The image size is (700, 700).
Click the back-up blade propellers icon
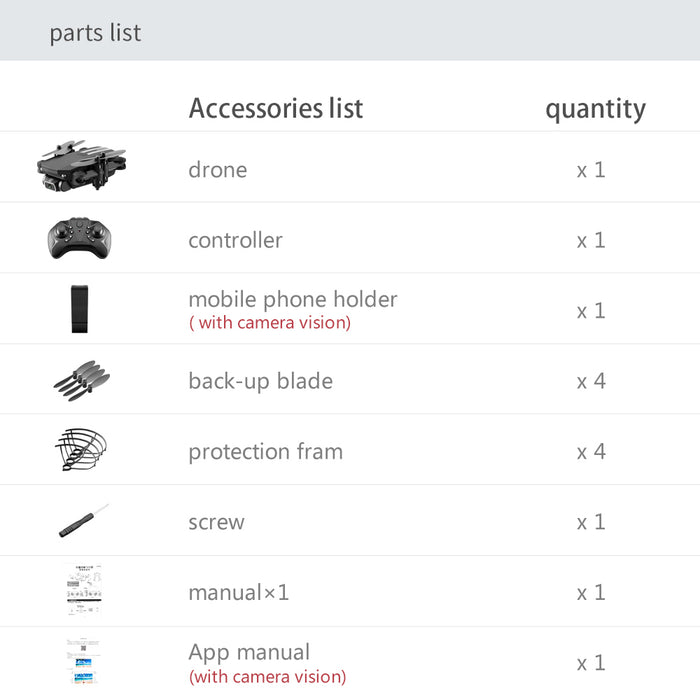click(x=81, y=381)
